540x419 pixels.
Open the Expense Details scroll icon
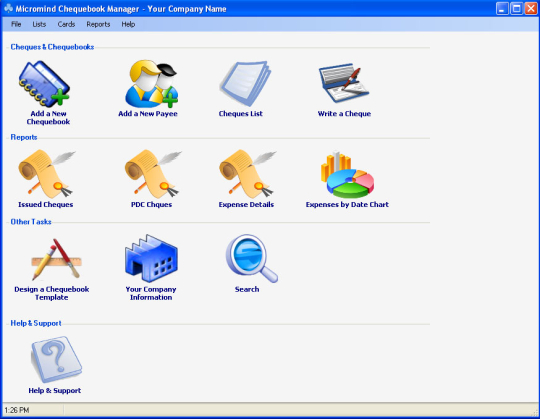pos(247,174)
